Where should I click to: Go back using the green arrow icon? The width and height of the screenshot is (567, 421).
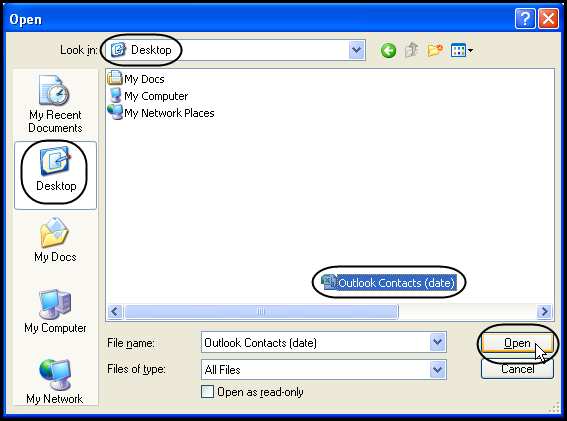[x=388, y=51]
